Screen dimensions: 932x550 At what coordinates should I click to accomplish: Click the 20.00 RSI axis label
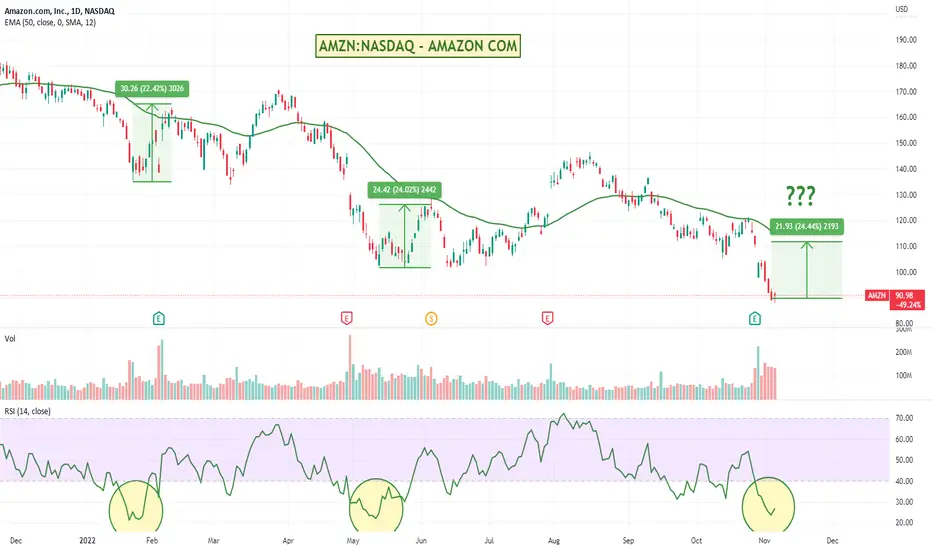coord(904,523)
